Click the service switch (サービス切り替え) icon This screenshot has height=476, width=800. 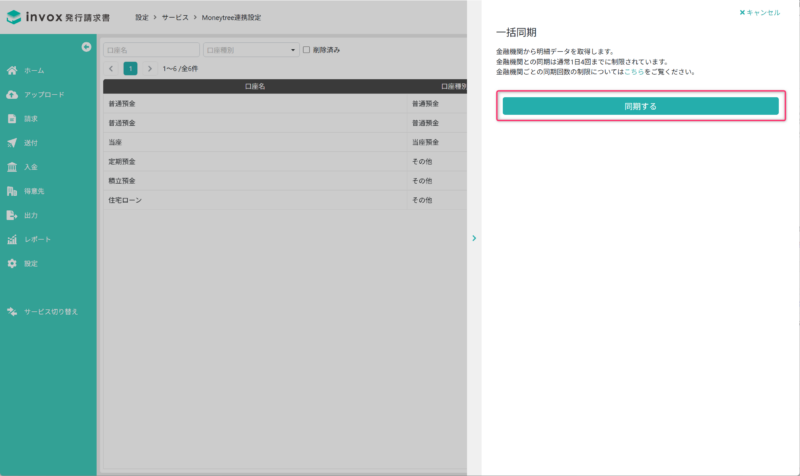pos(12,312)
